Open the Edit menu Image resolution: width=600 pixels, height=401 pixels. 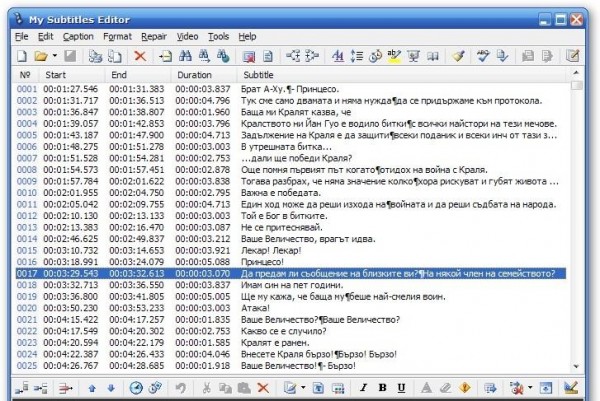pyautogui.click(x=46, y=37)
